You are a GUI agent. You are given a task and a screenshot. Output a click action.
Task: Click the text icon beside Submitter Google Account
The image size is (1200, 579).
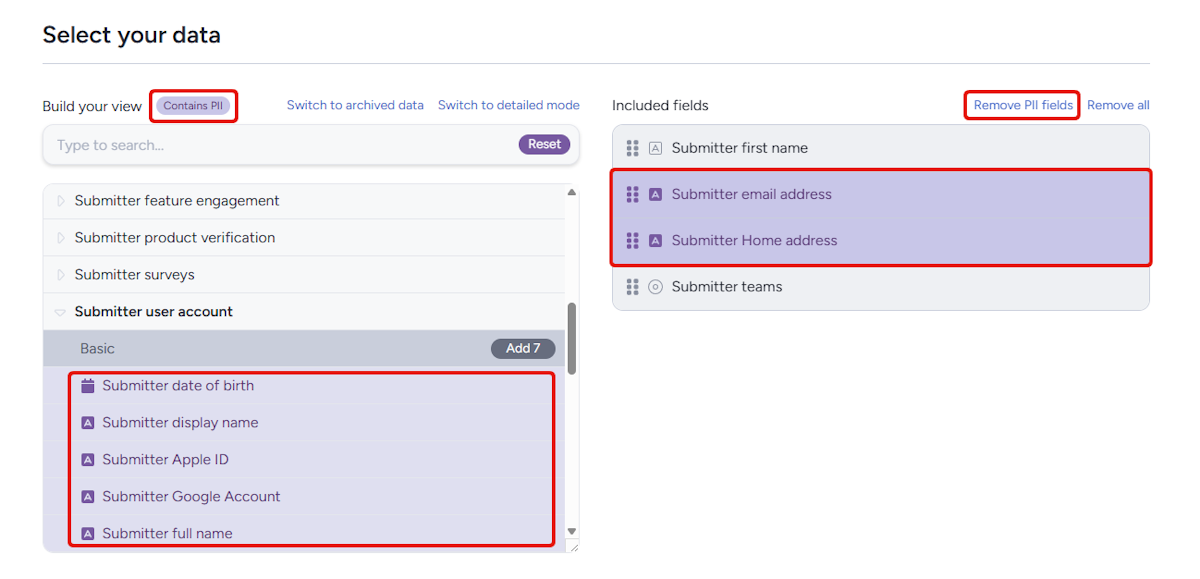coord(88,497)
